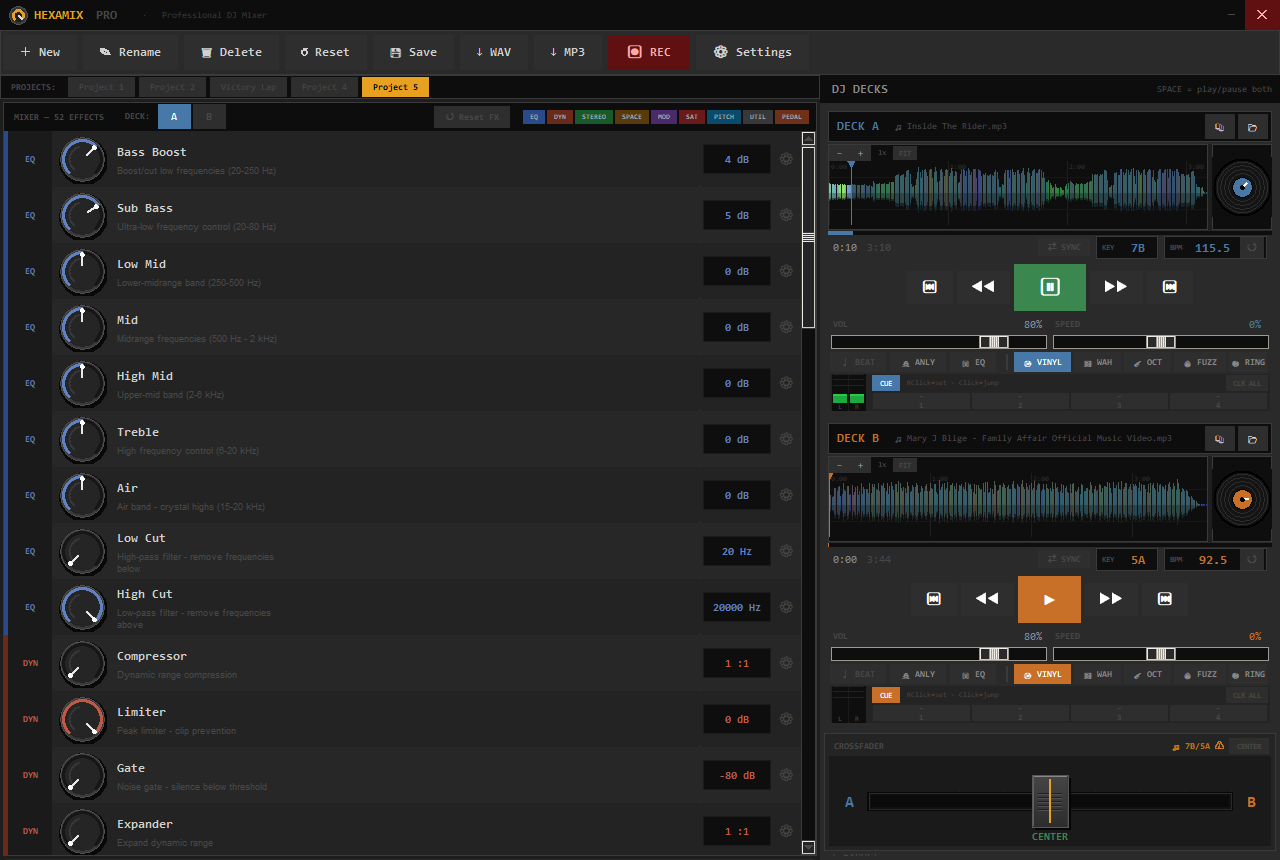The width and height of the screenshot is (1280, 860).
Task: Skip Deck B to track start
Action: pyautogui.click(x=934, y=599)
